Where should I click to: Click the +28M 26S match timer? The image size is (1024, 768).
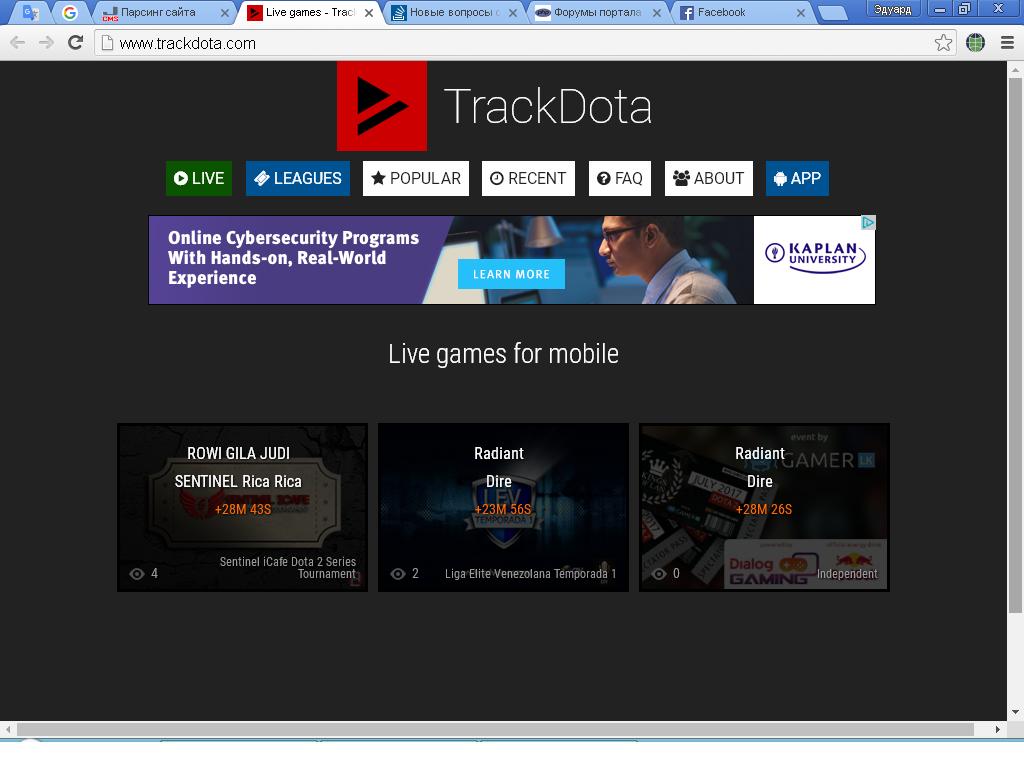tap(764, 509)
